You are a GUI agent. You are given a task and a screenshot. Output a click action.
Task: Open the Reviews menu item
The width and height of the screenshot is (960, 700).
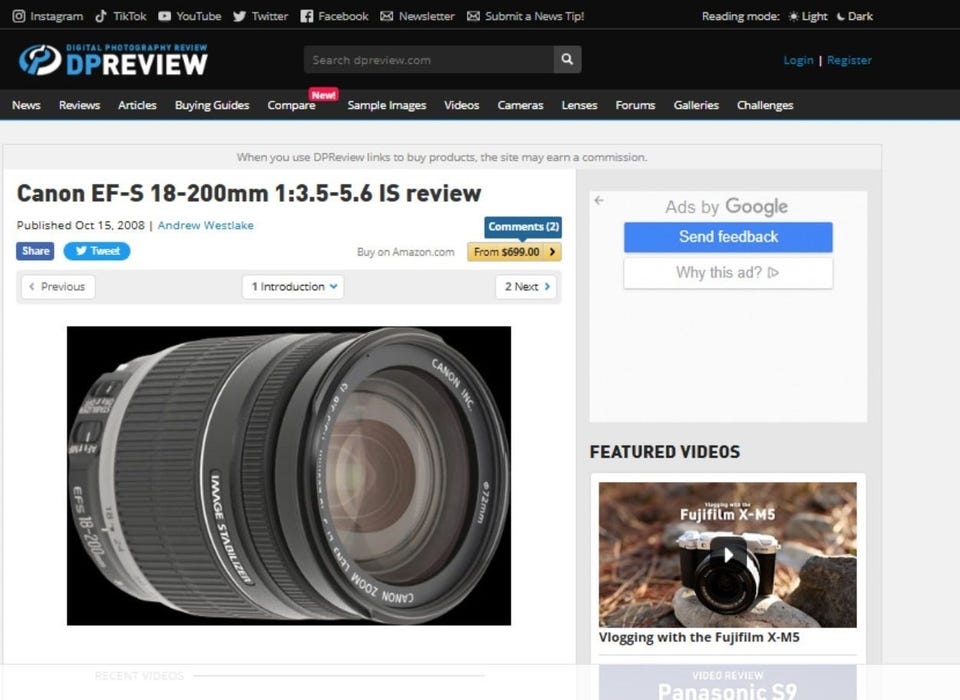click(x=79, y=105)
